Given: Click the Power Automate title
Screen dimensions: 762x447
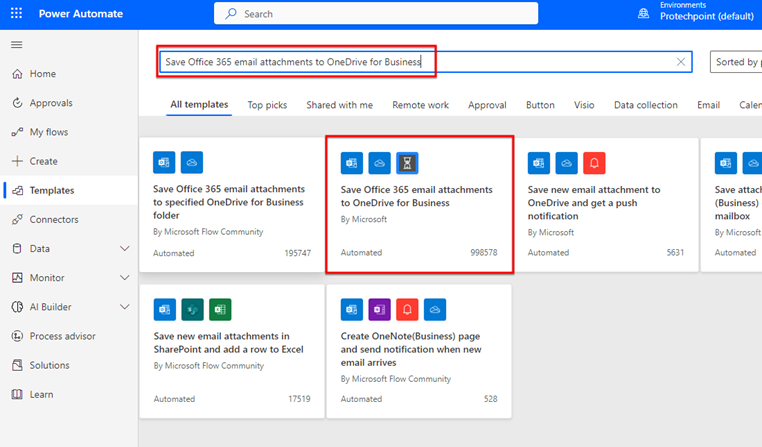Looking at the screenshot, I should coord(81,14).
